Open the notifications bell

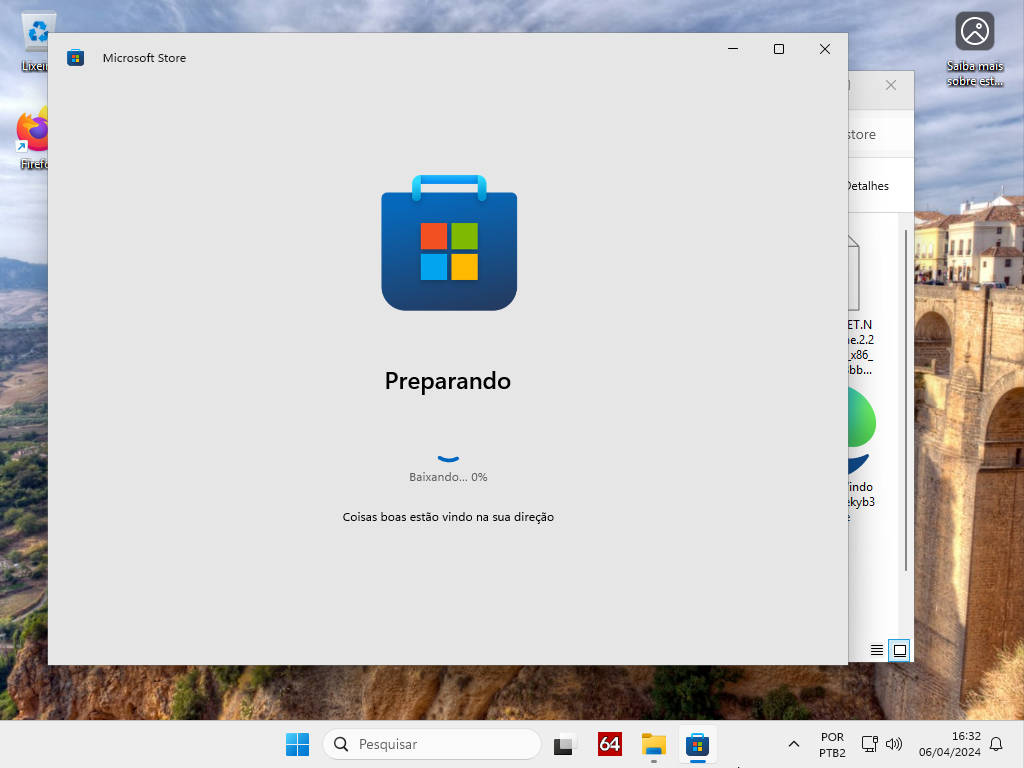tap(996, 744)
